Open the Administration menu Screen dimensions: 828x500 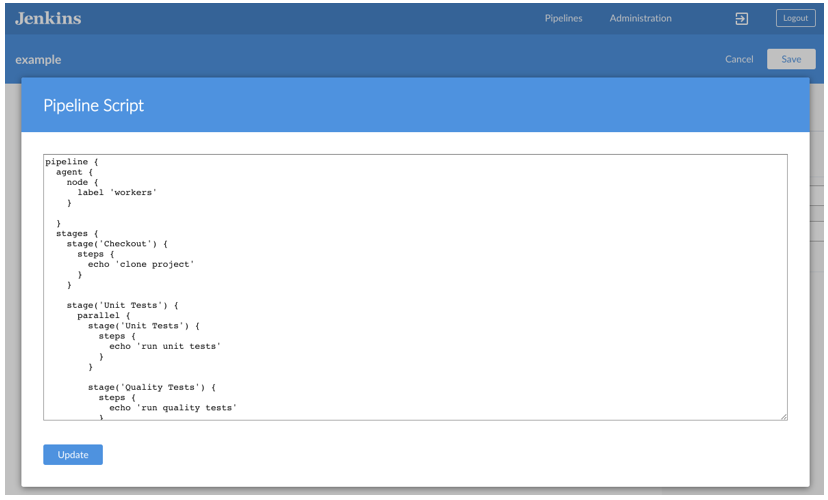[x=640, y=18]
